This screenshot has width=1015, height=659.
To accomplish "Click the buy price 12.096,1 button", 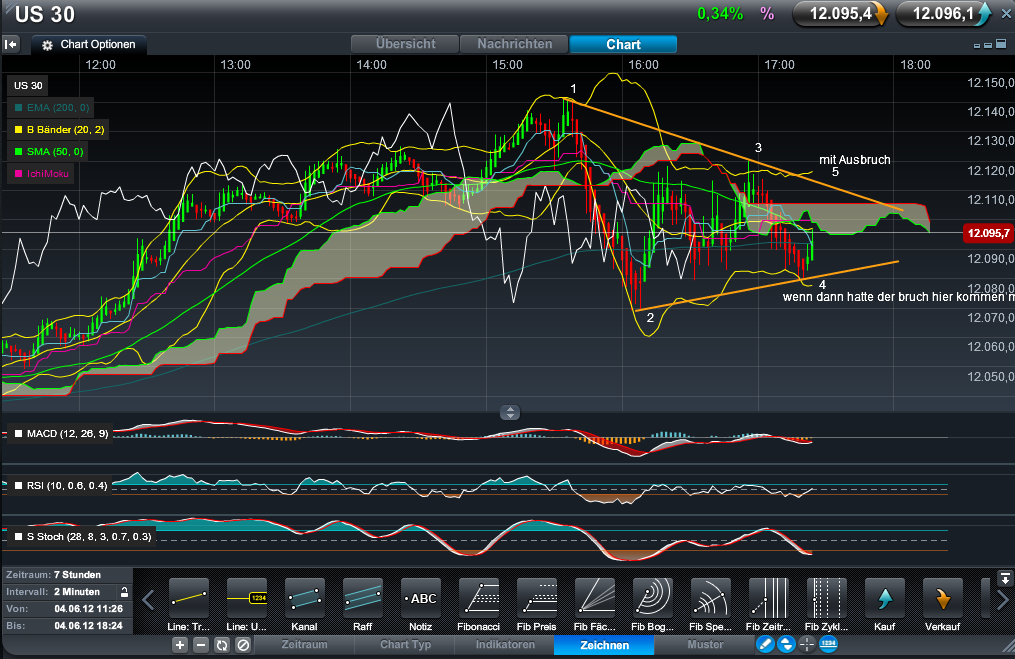I will [x=944, y=14].
